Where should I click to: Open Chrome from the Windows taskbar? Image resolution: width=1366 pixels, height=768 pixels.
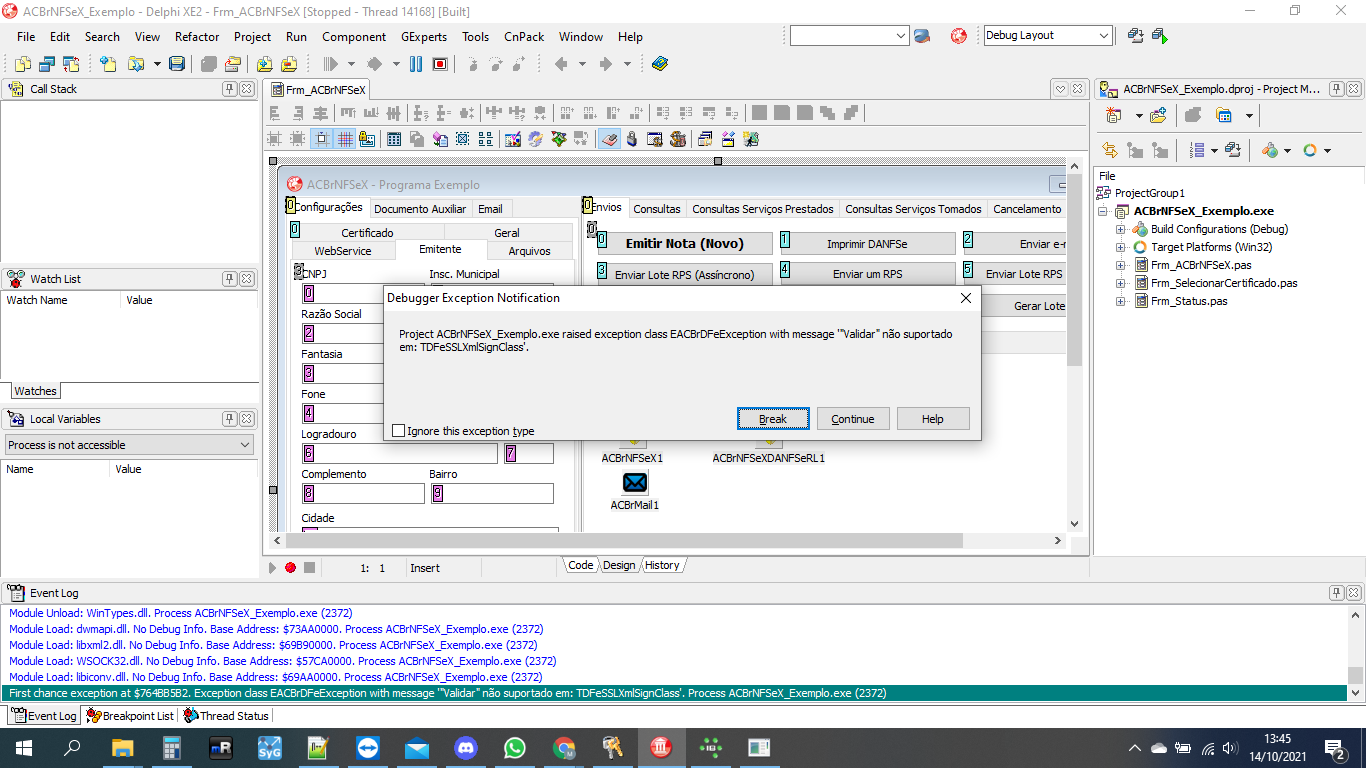(x=564, y=748)
